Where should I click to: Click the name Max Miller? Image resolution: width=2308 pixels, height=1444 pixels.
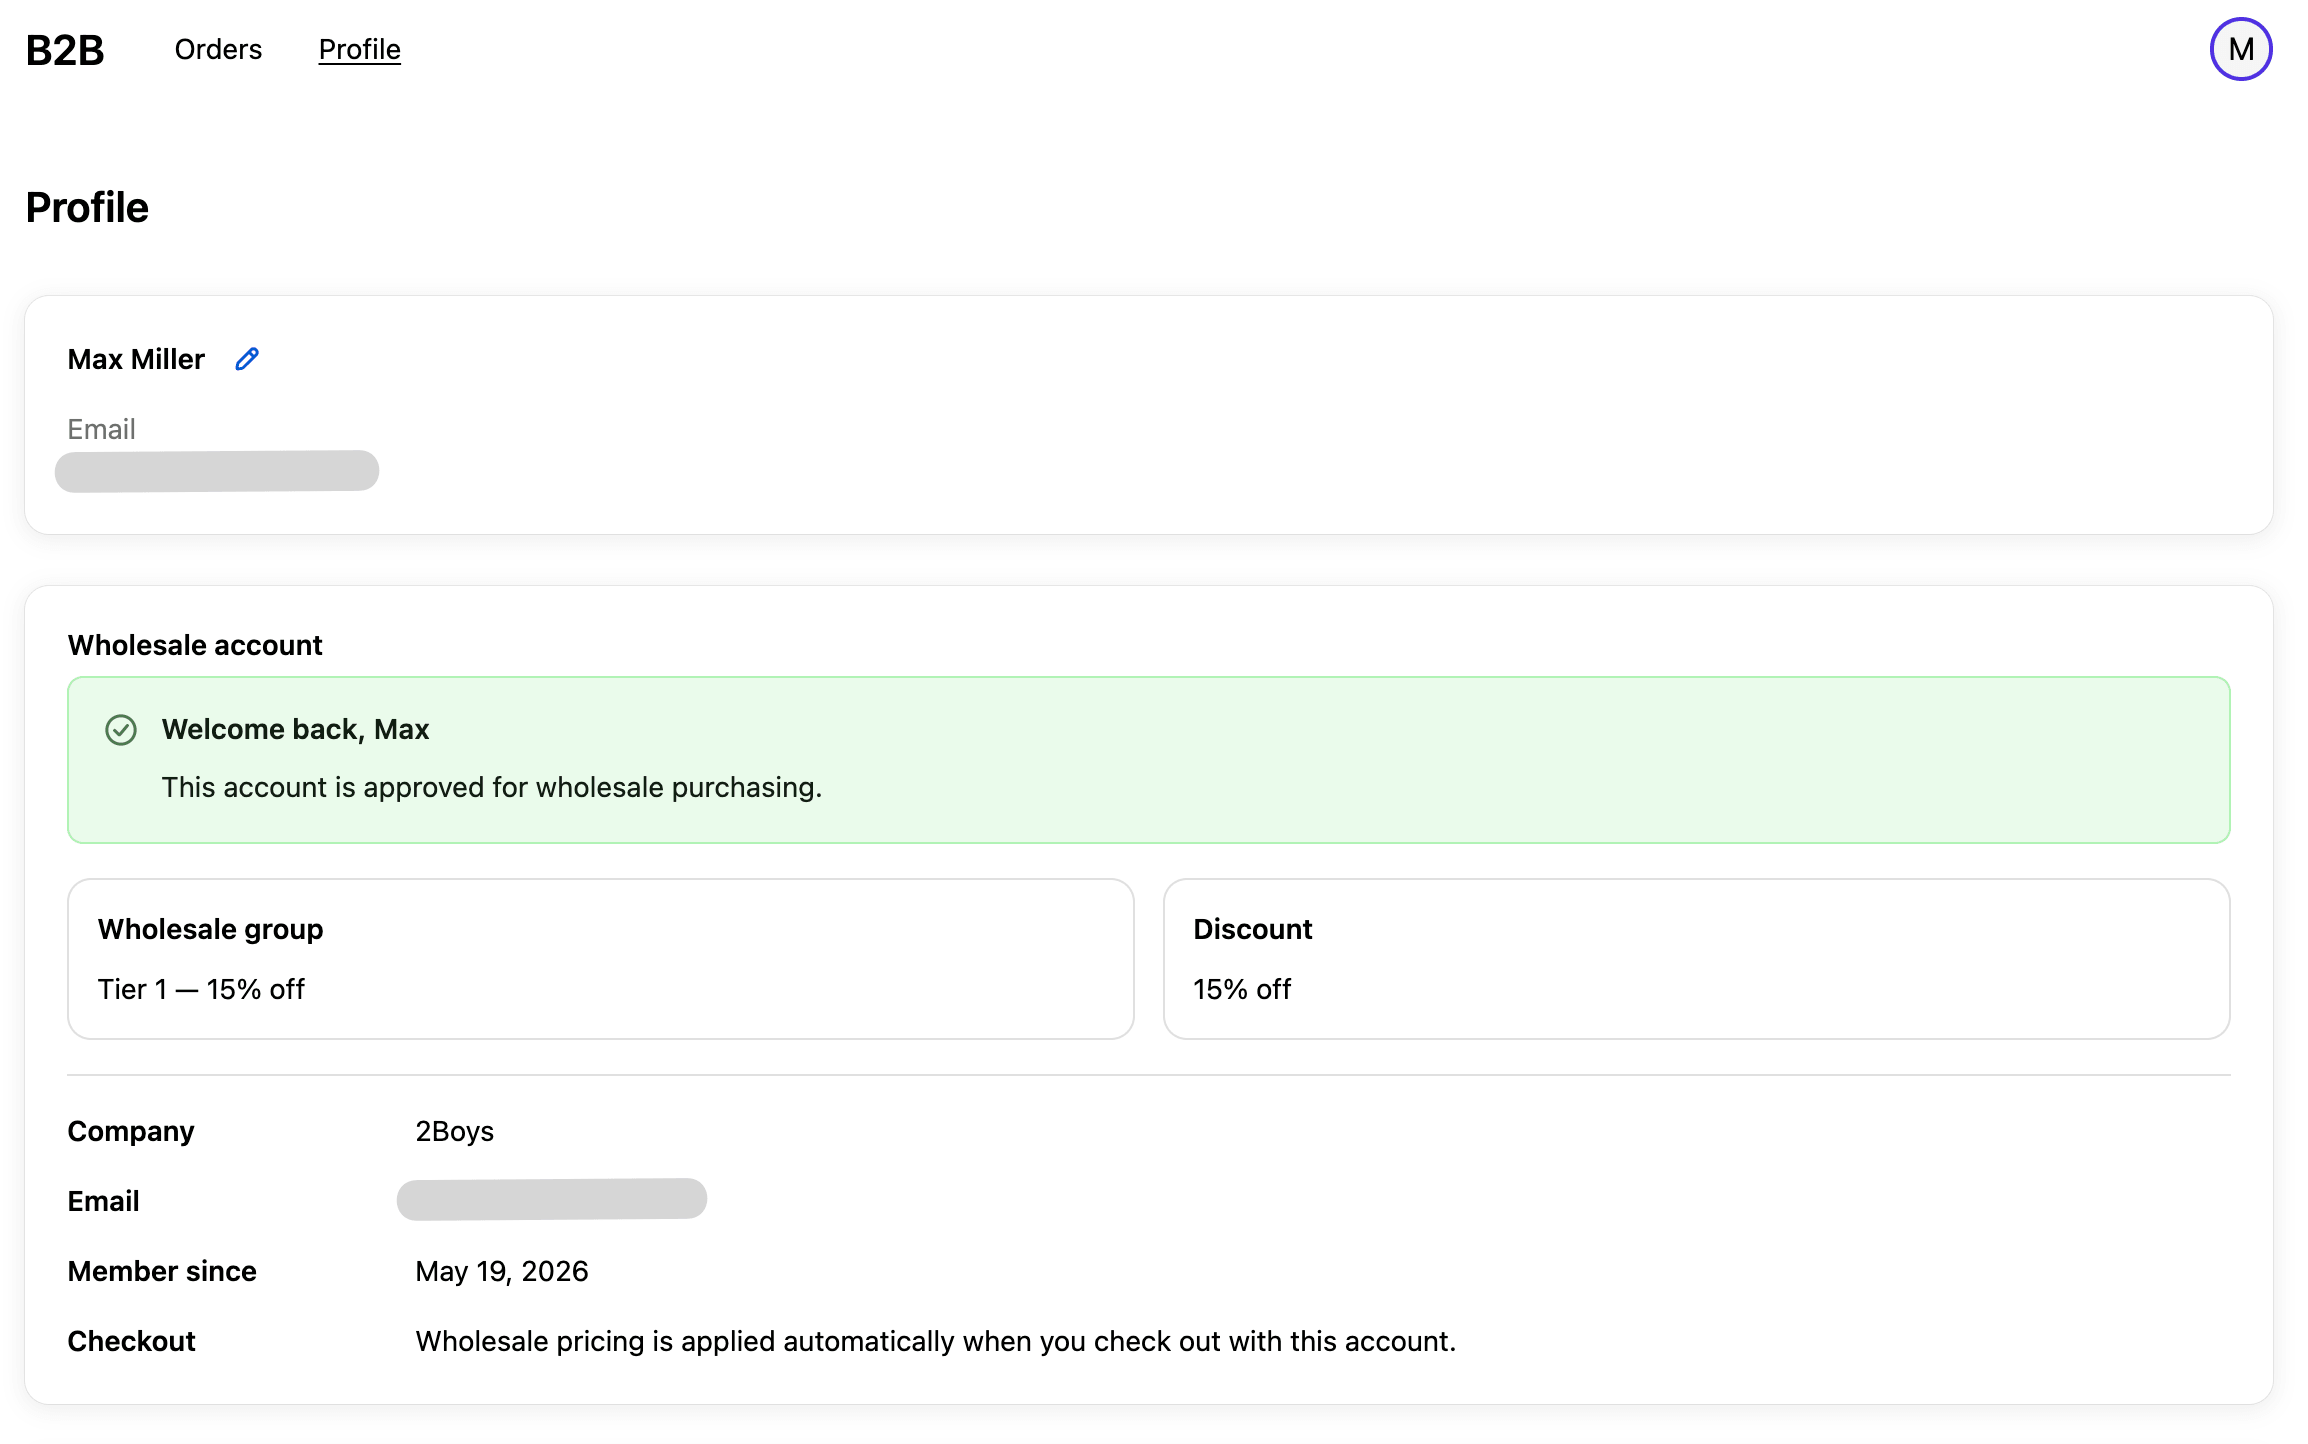[136, 359]
